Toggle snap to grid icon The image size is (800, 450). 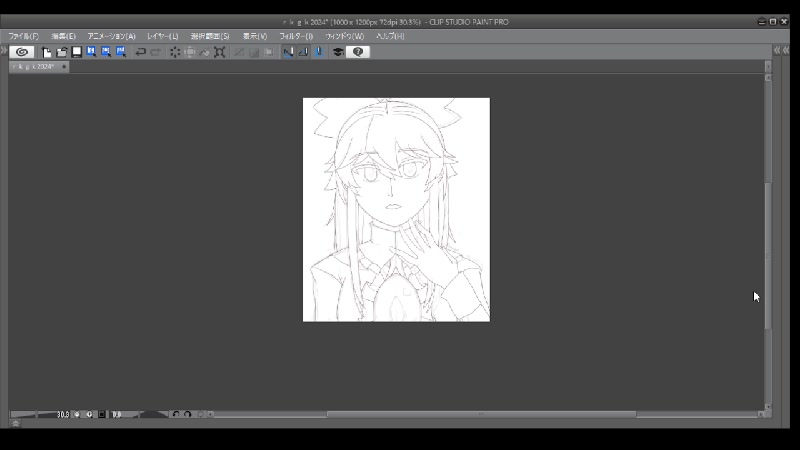[319, 52]
